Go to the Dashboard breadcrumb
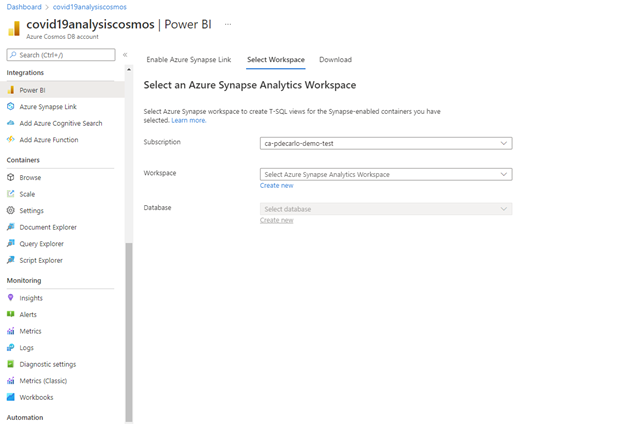 coord(24,7)
